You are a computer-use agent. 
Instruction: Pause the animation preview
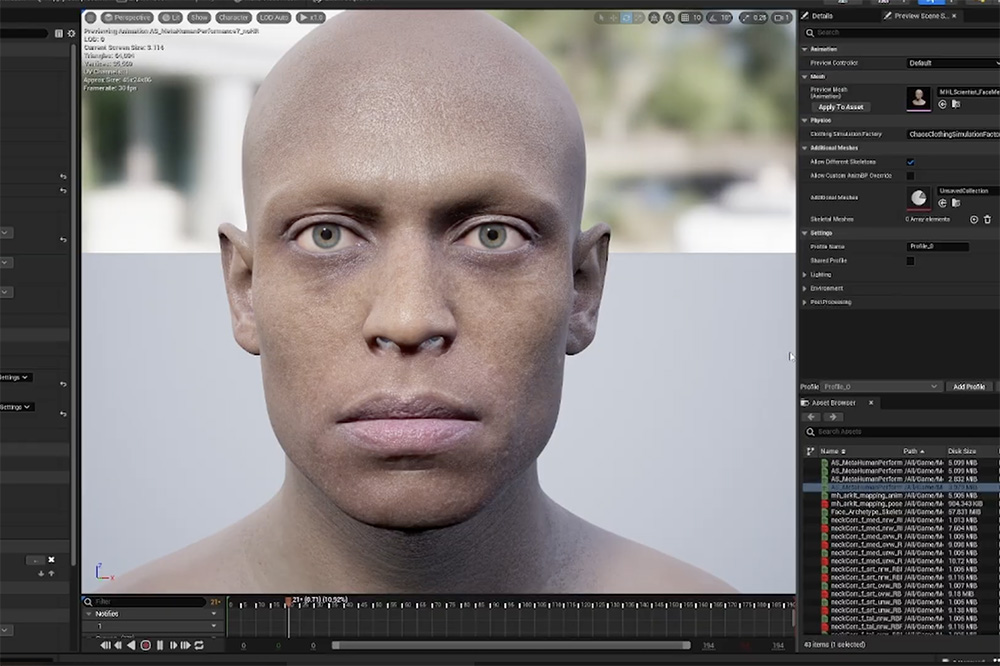[x=159, y=646]
